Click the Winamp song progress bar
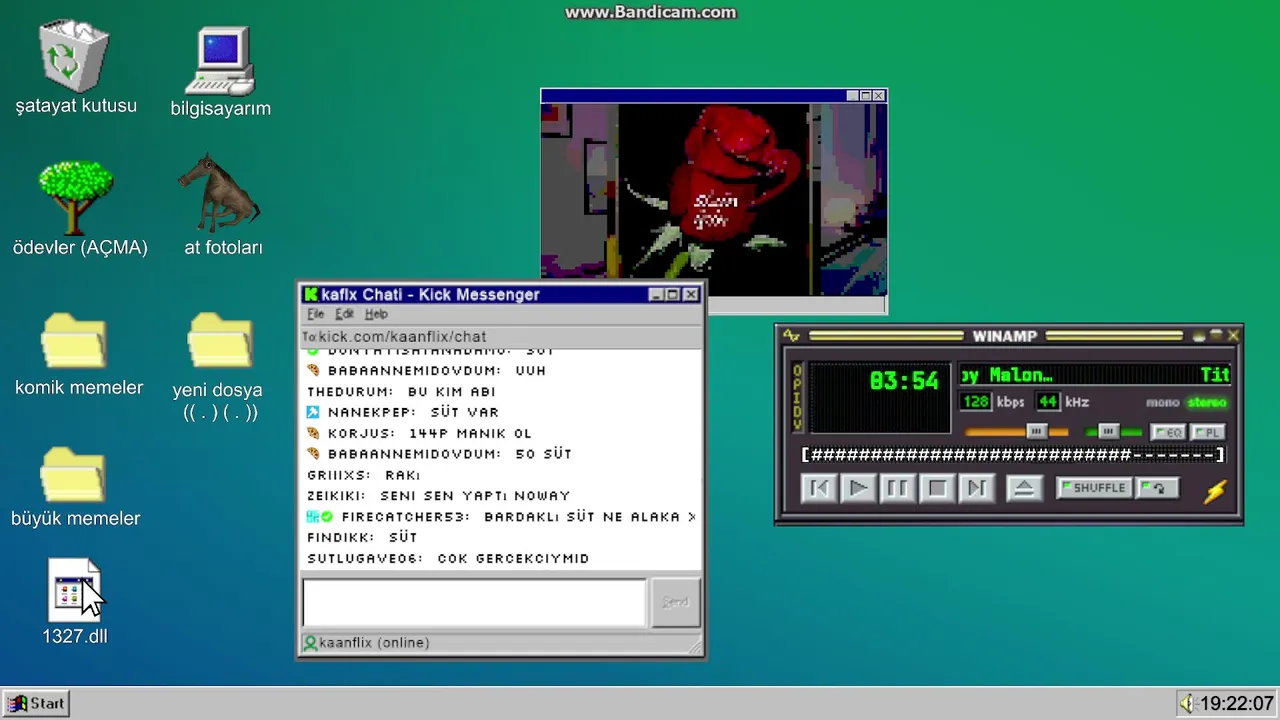 [x=1013, y=455]
